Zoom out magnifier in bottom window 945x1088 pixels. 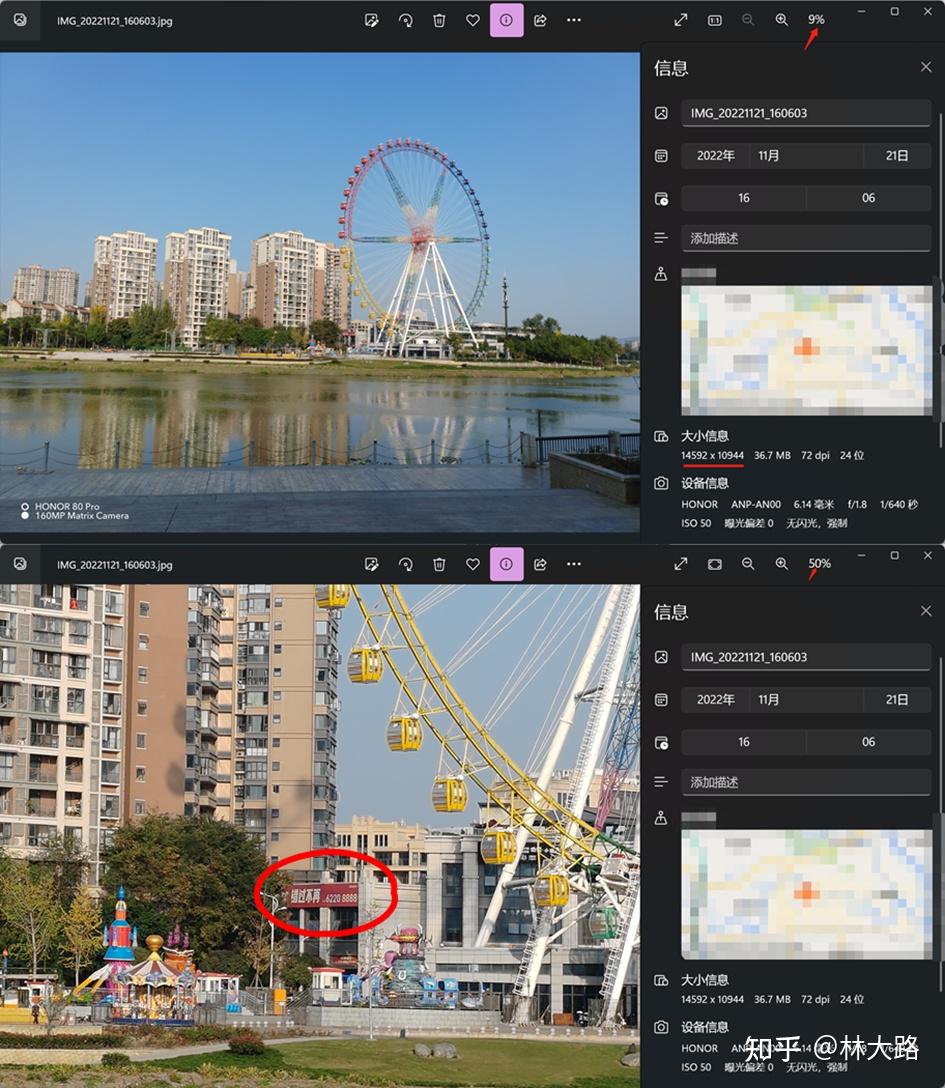point(748,564)
